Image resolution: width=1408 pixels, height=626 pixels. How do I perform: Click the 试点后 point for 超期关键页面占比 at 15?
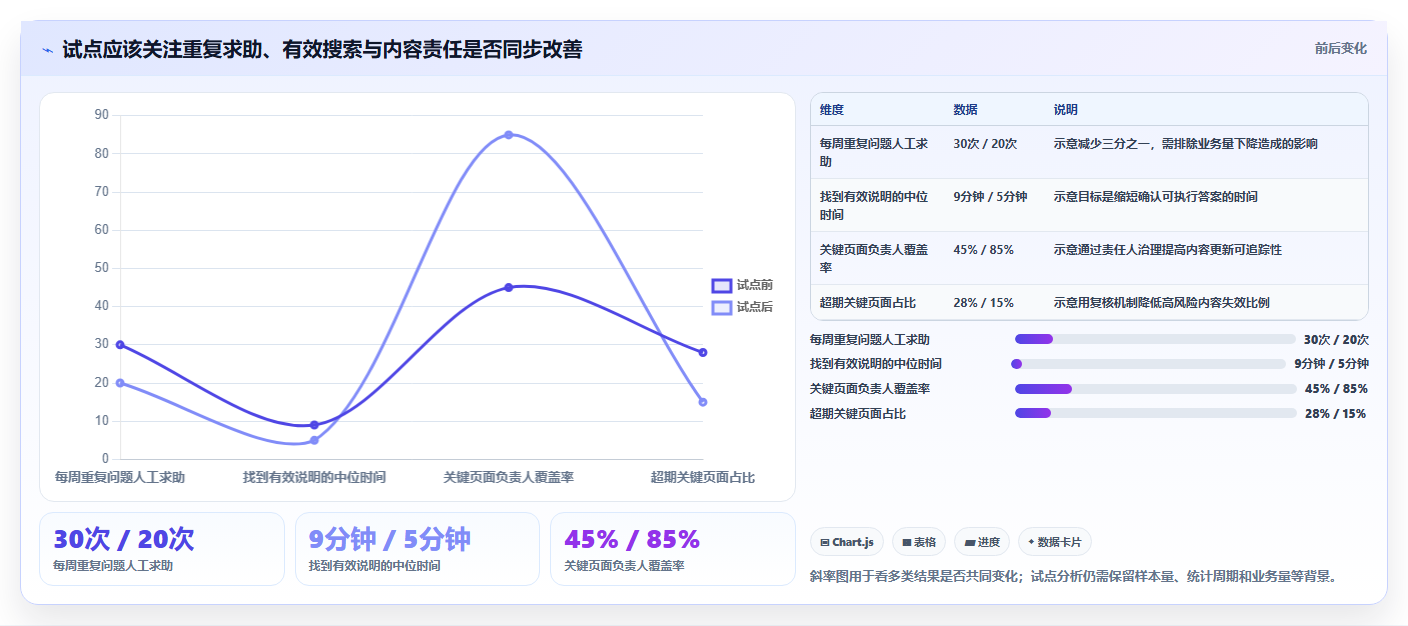703,402
